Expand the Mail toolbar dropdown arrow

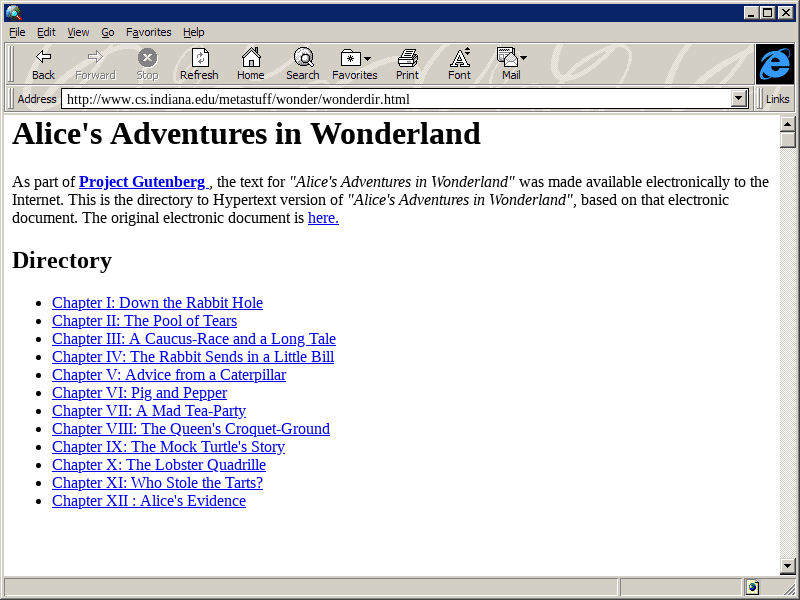pyautogui.click(x=523, y=58)
